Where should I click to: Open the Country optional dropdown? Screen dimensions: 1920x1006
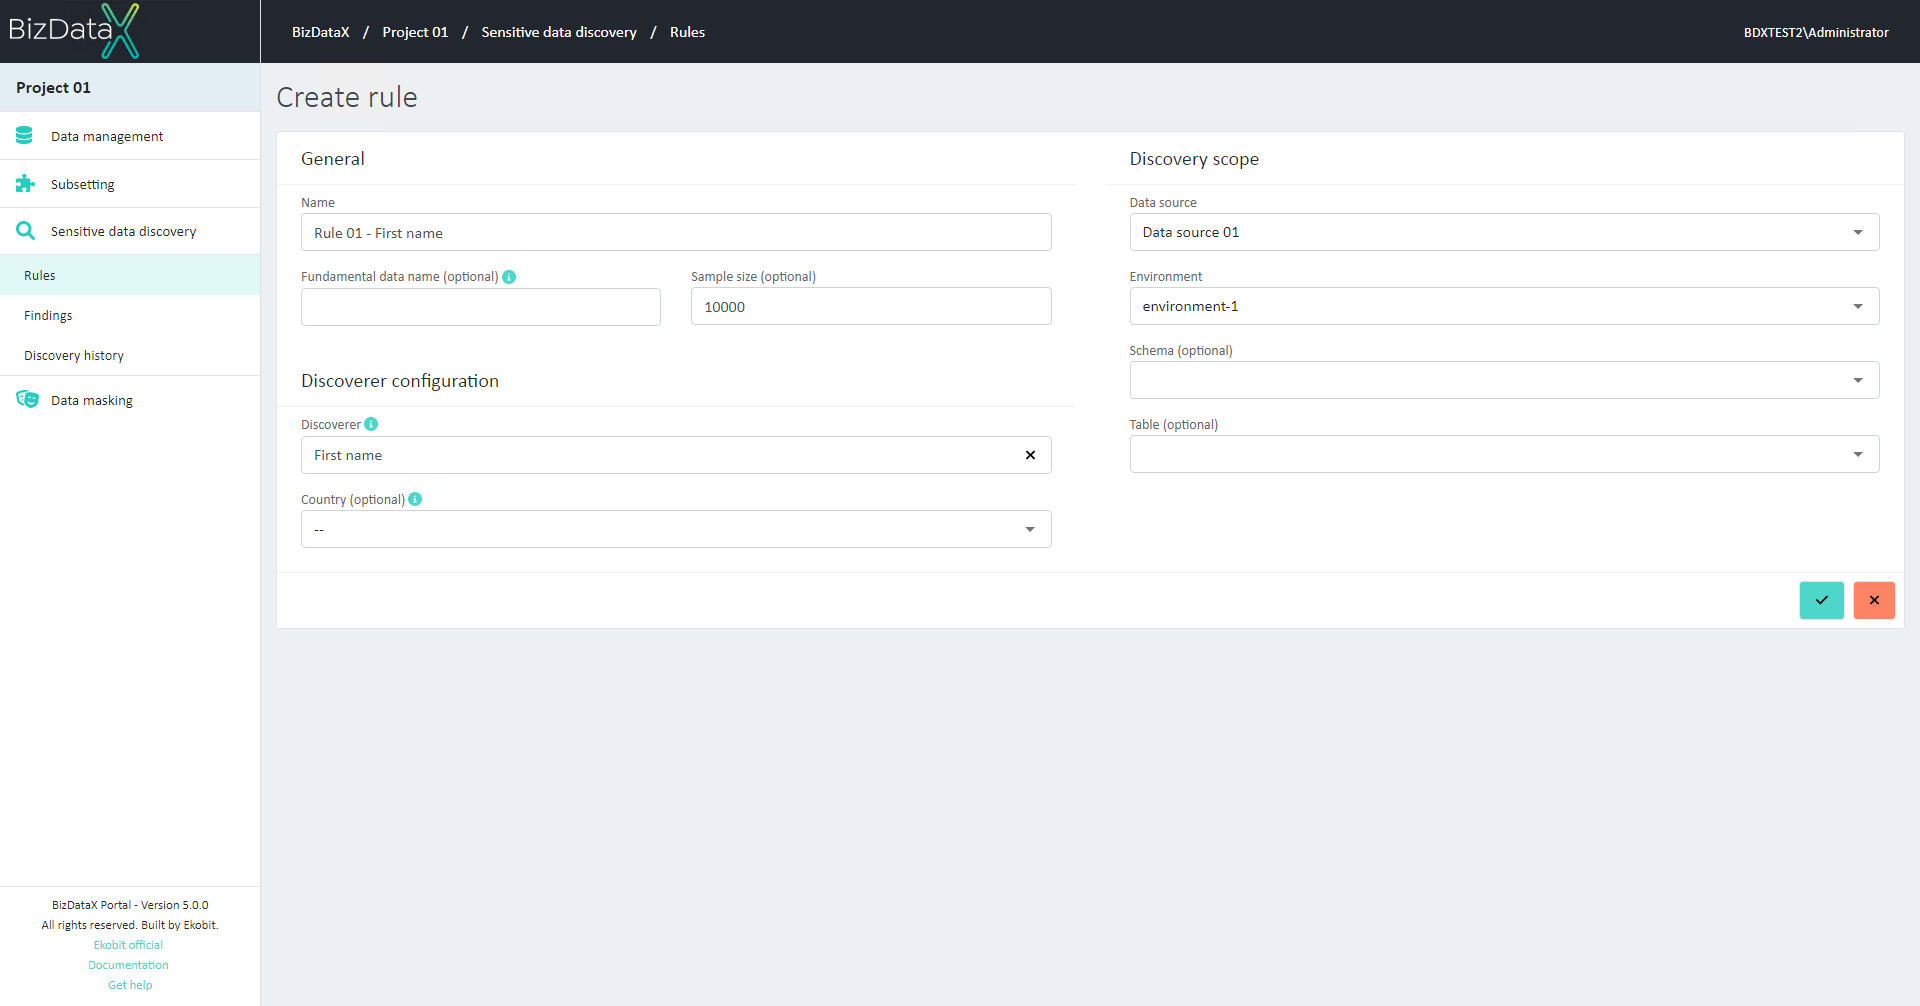coord(676,529)
